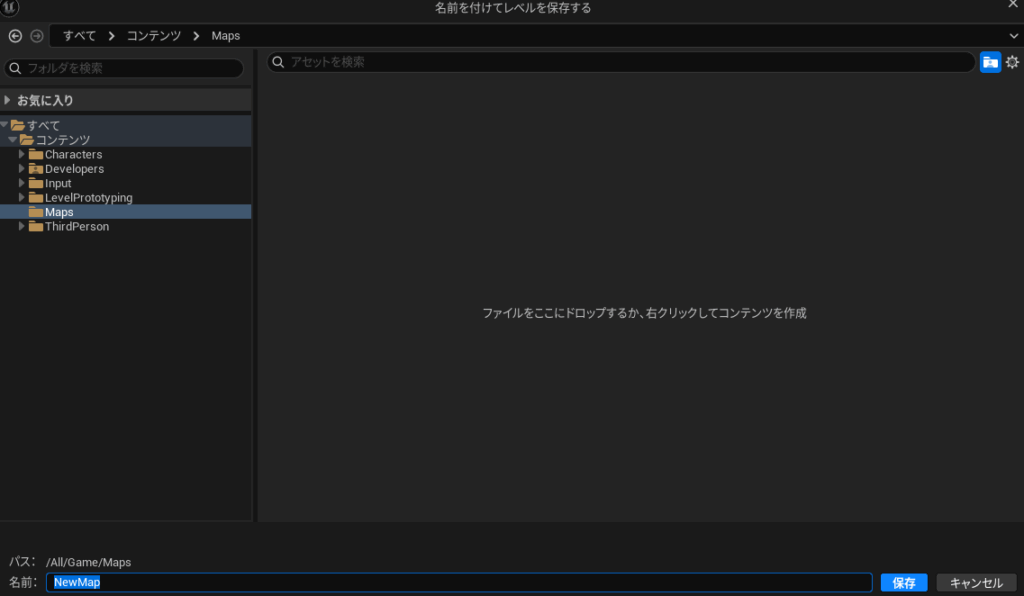Click the Unreal Engine logo icon
This screenshot has height=596, width=1024.
point(10,9)
